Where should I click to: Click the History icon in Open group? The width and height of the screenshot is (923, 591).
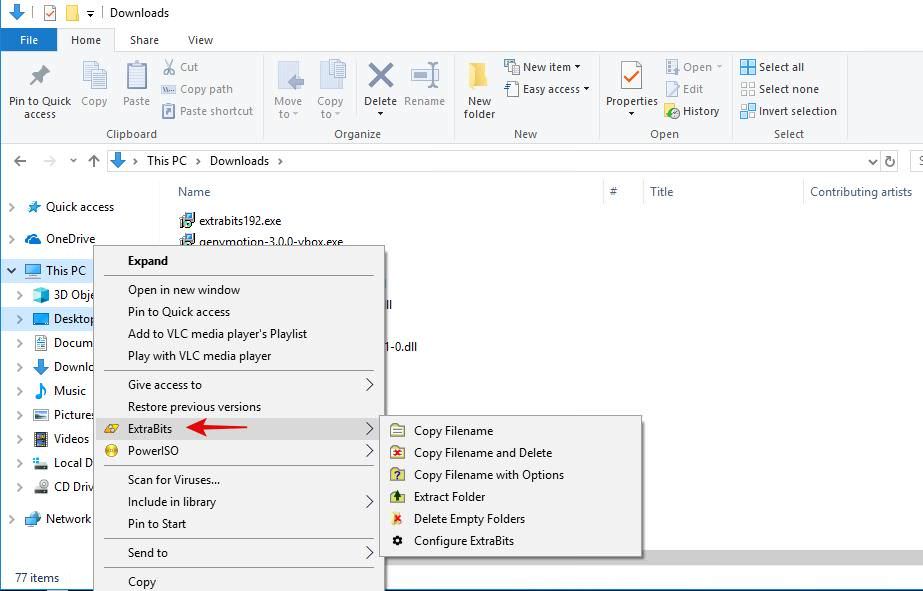(672, 111)
